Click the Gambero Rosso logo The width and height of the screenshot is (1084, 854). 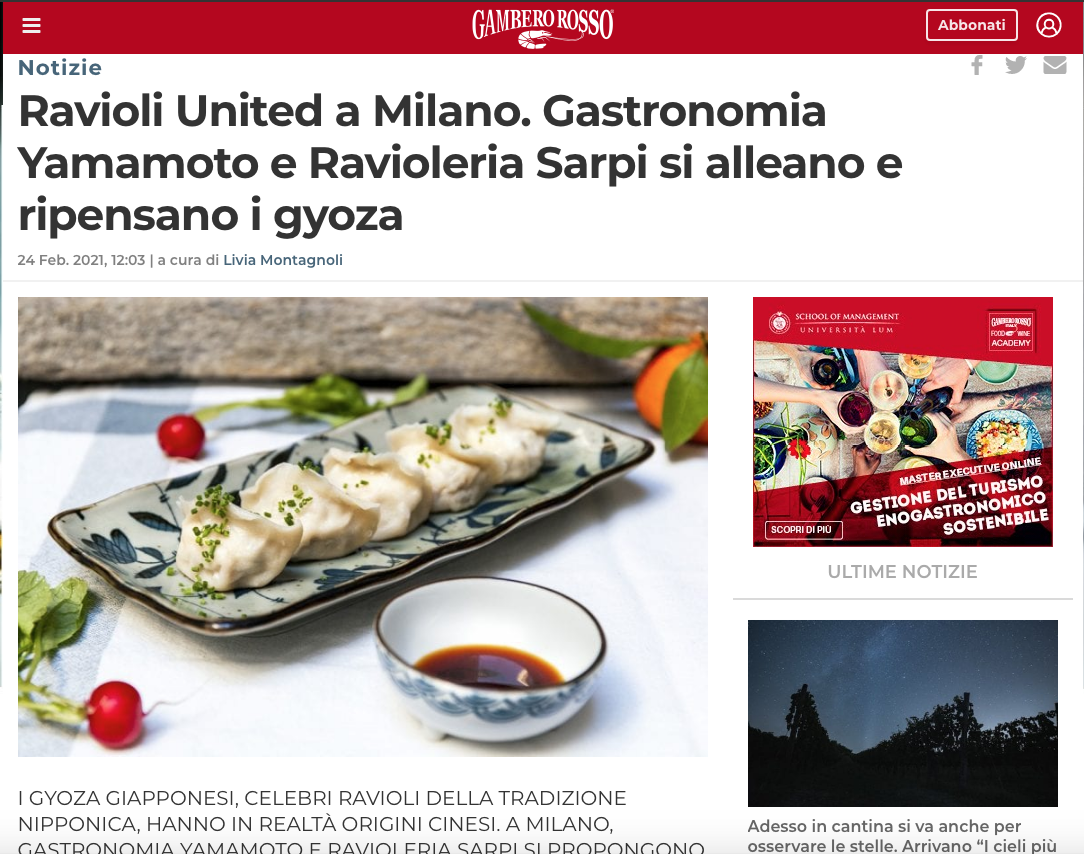(x=543, y=28)
